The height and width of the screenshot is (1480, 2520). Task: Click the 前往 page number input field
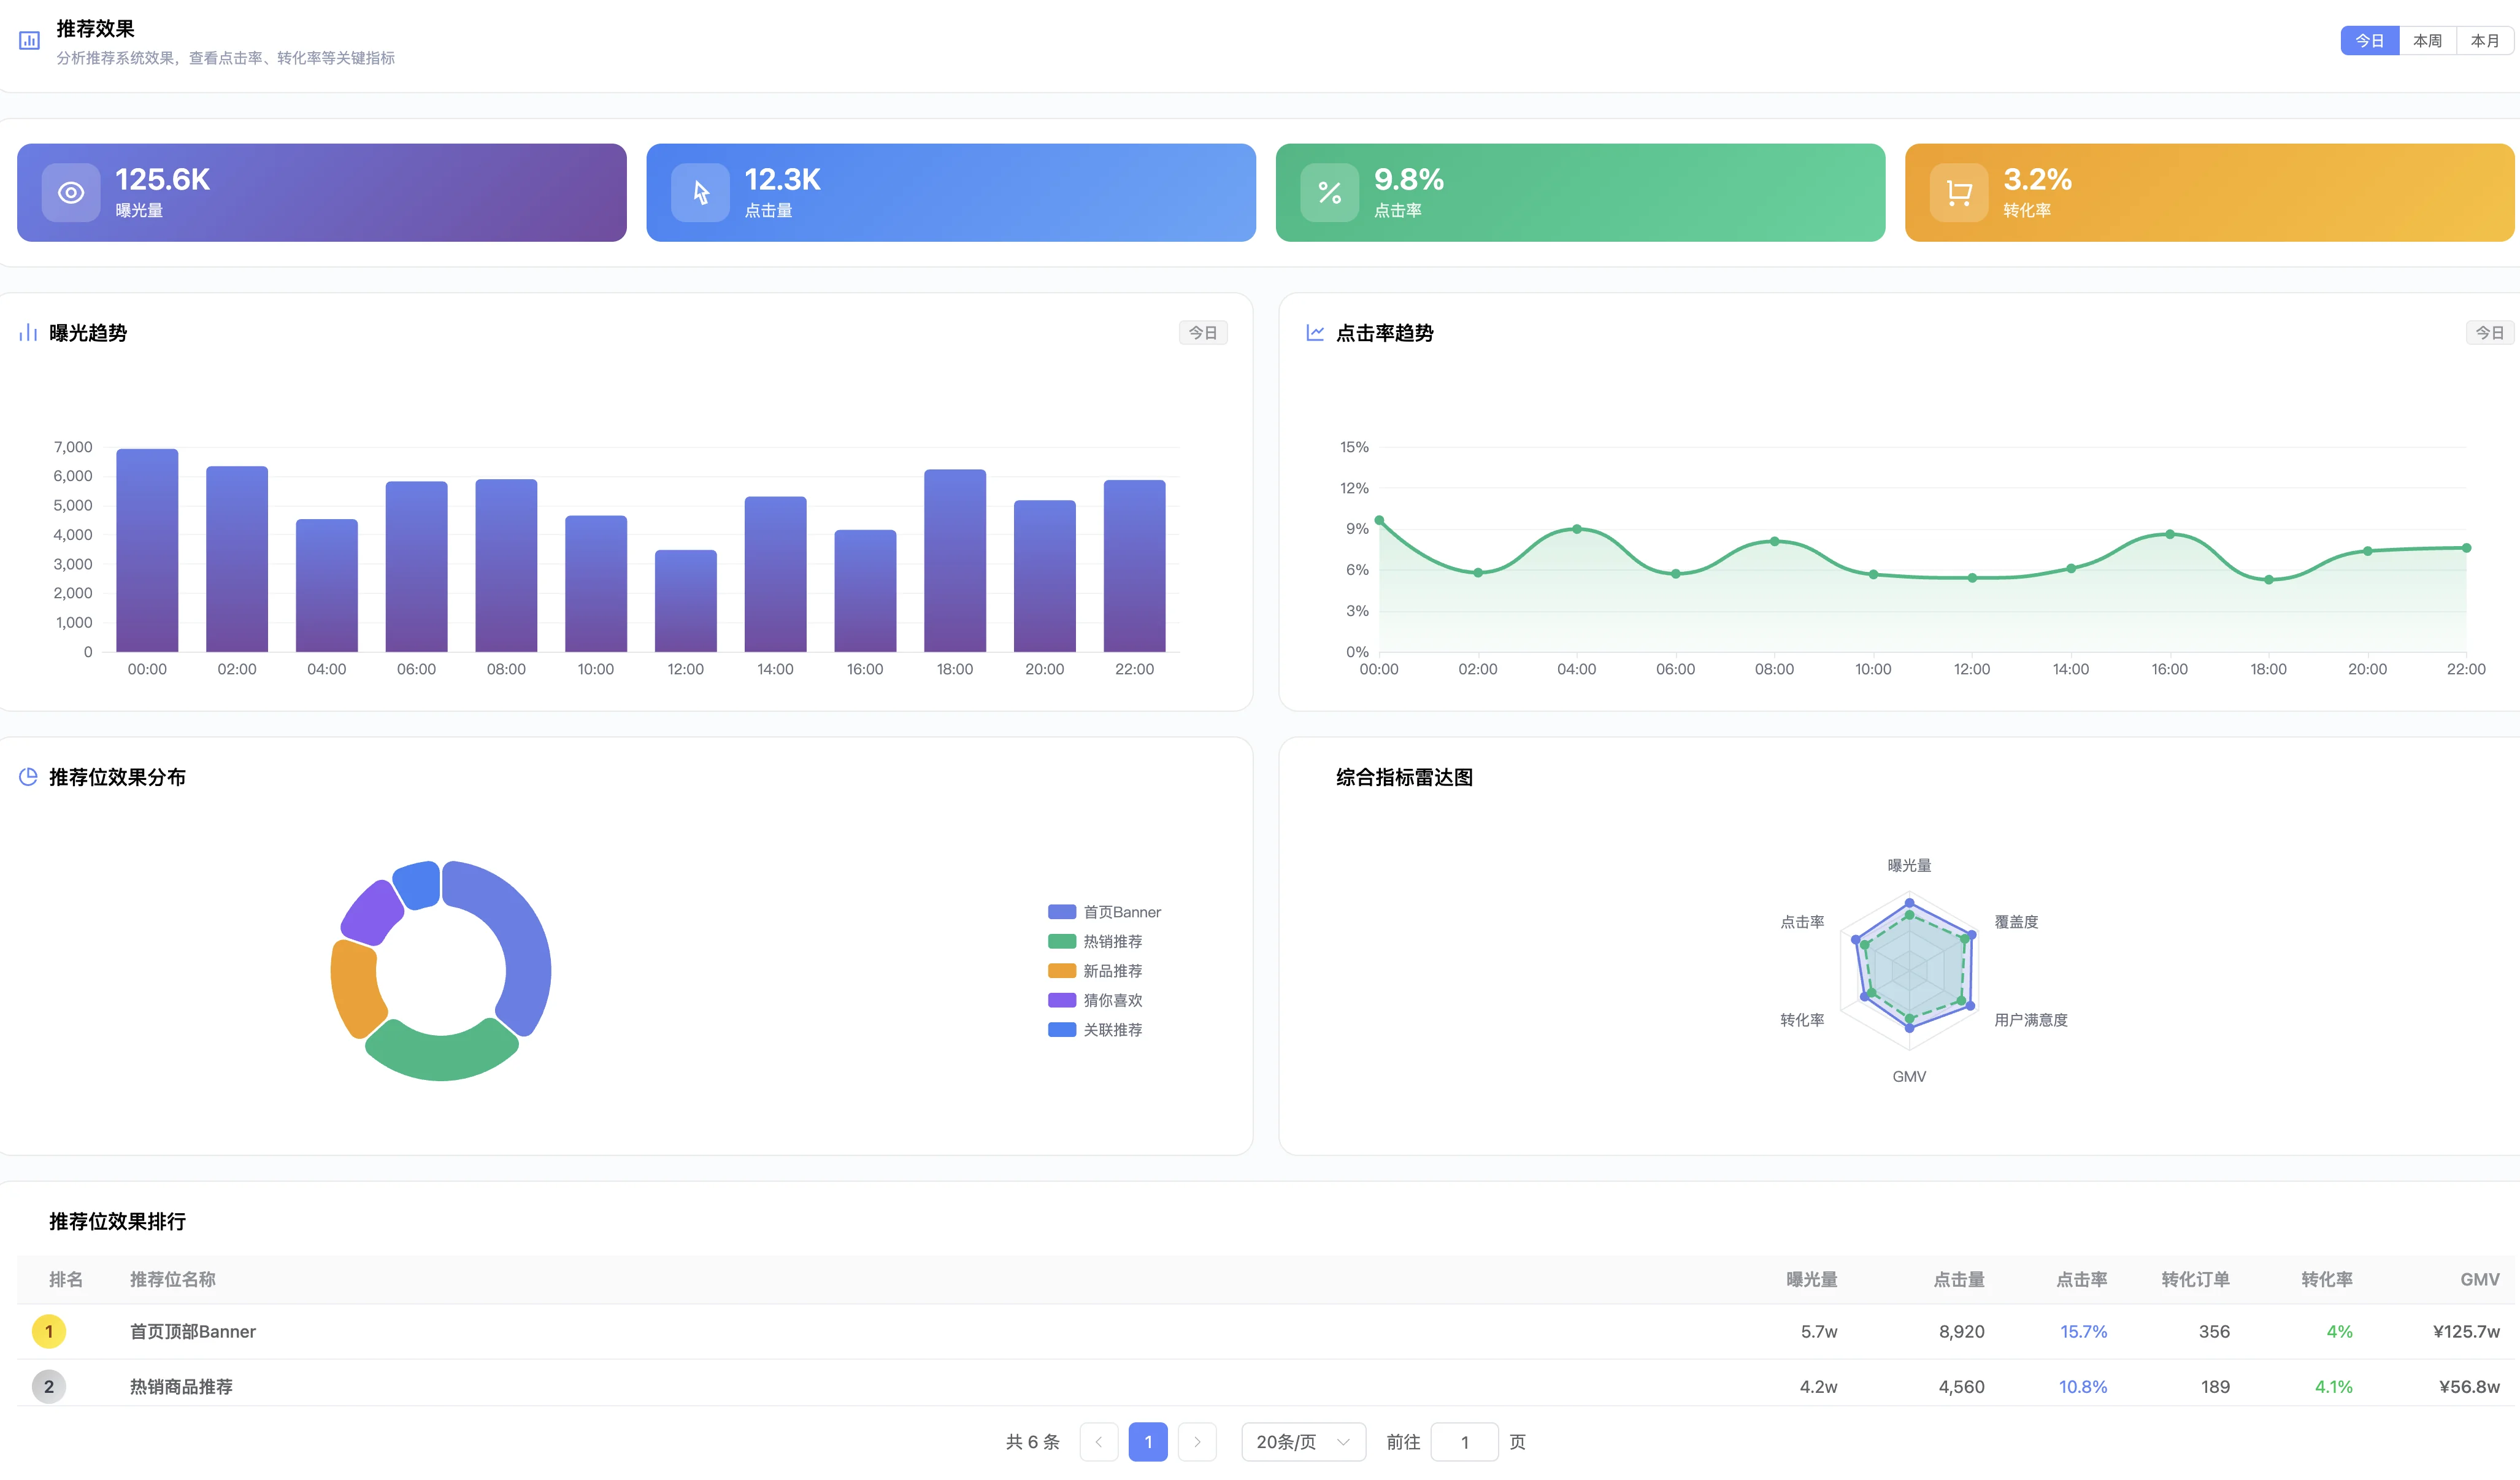tap(1464, 1442)
